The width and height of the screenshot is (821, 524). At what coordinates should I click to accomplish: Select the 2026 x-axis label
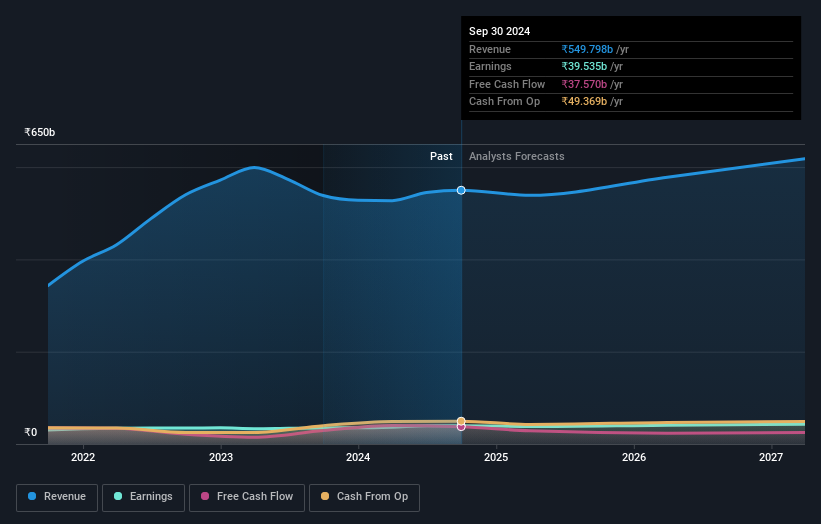[634, 457]
